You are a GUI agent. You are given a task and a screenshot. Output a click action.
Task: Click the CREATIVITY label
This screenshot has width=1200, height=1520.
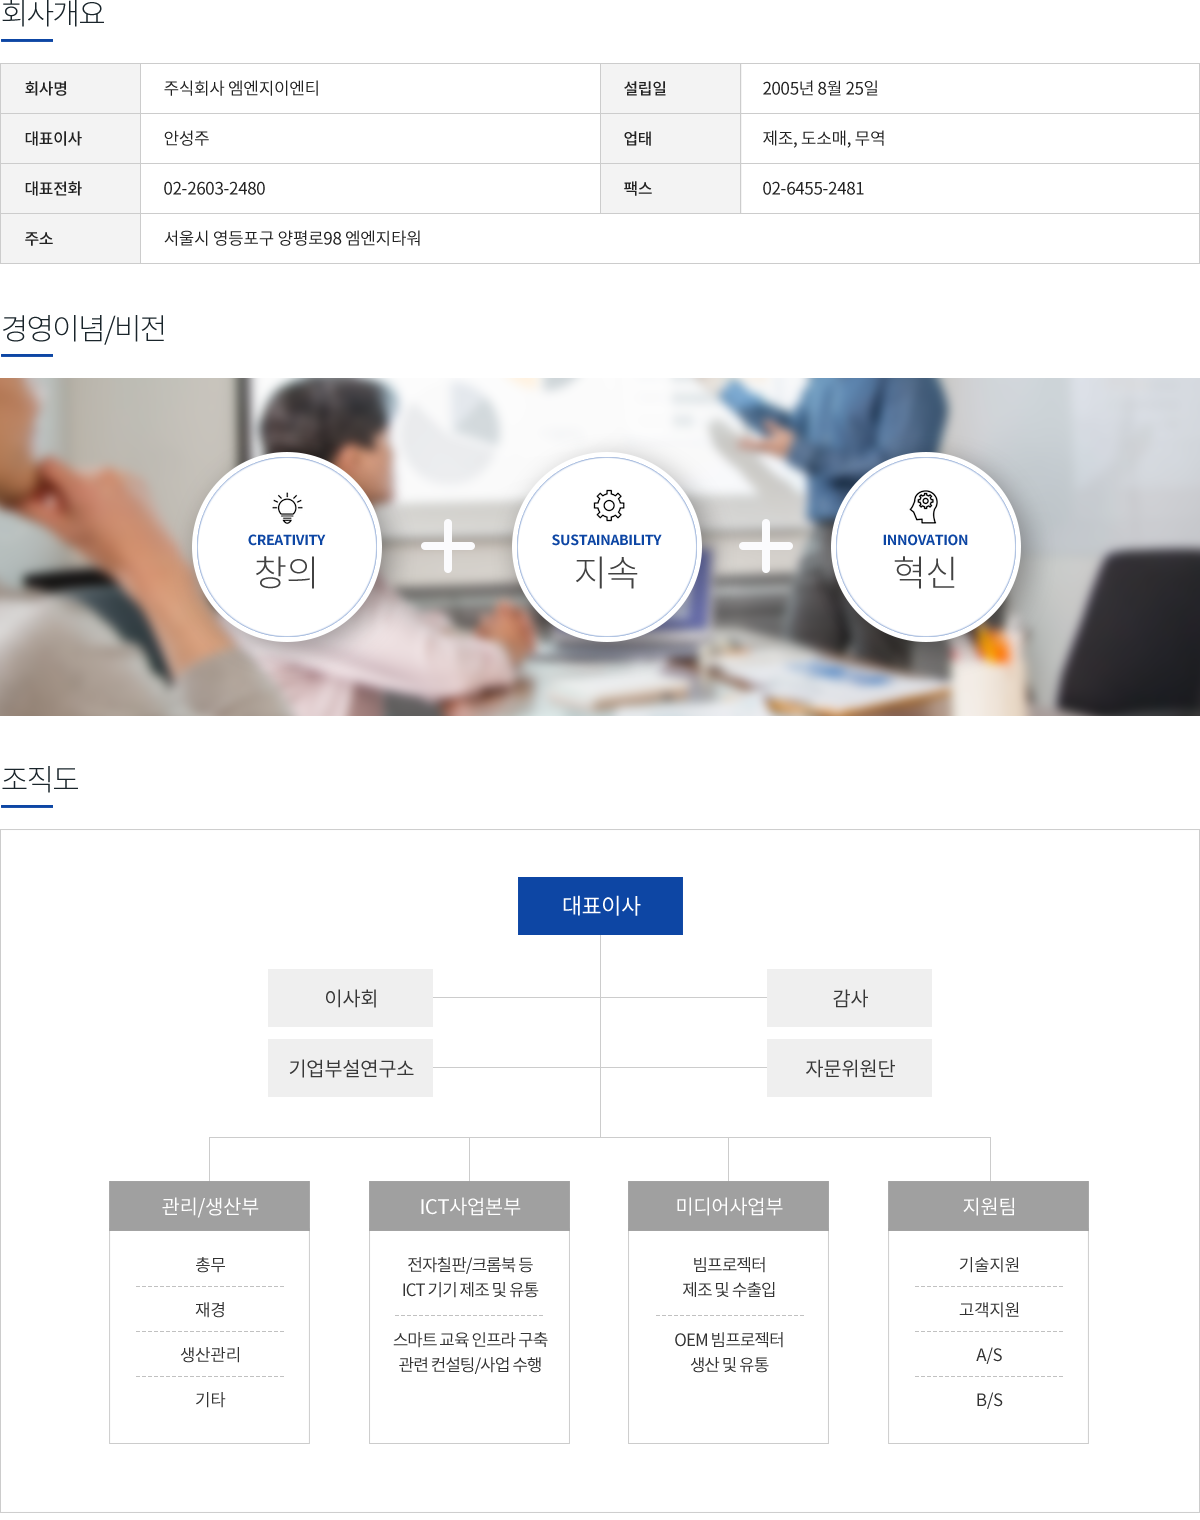click(x=286, y=540)
